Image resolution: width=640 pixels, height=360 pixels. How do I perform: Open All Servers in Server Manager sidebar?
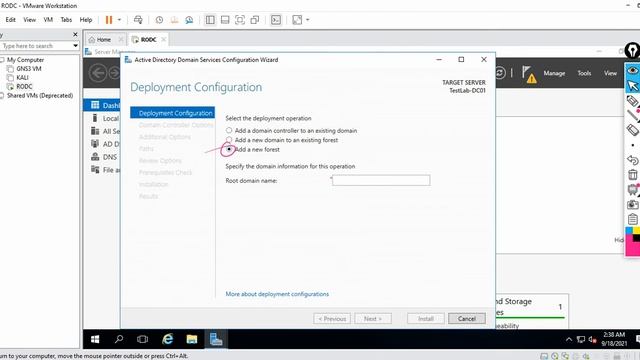[x=105, y=131]
